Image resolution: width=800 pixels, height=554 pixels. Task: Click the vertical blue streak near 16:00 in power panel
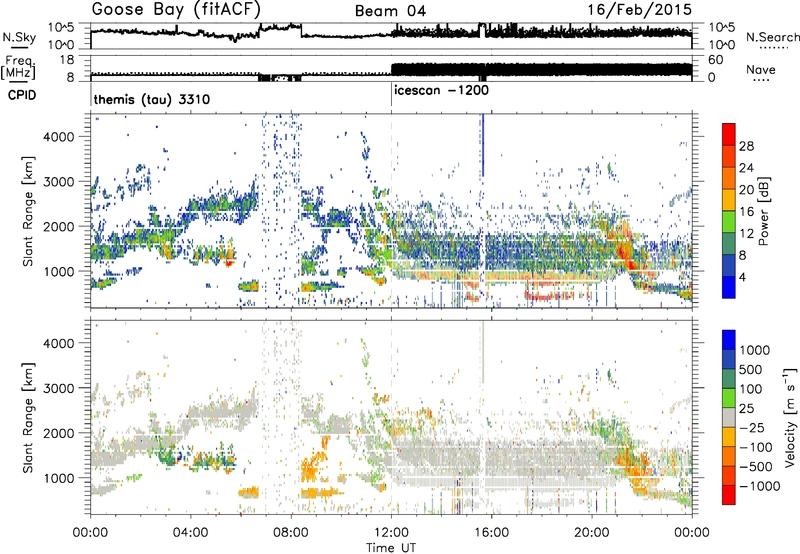coord(483,145)
